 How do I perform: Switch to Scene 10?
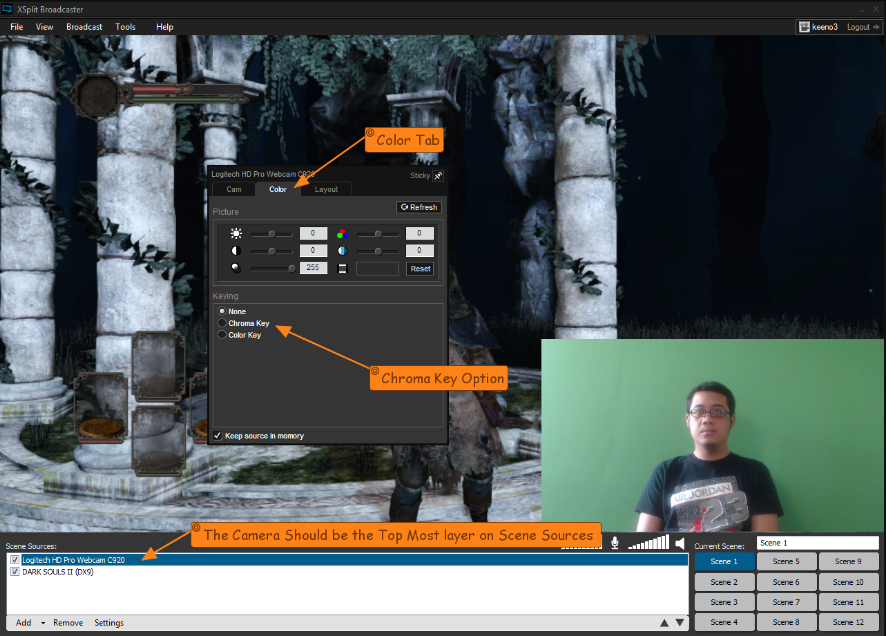[x=848, y=582]
